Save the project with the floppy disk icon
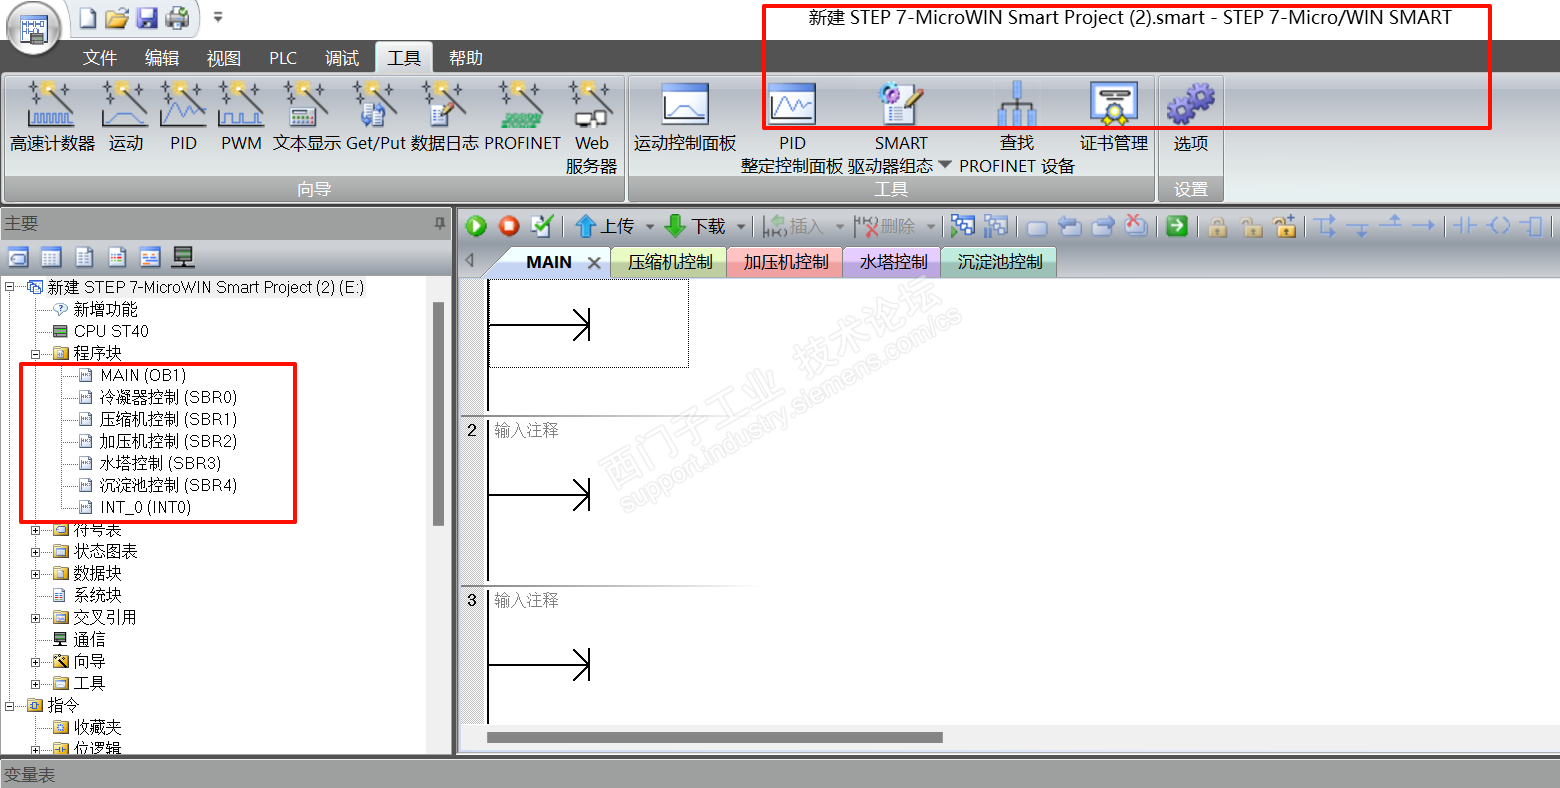The height and width of the screenshot is (788, 1560). tap(147, 18)
